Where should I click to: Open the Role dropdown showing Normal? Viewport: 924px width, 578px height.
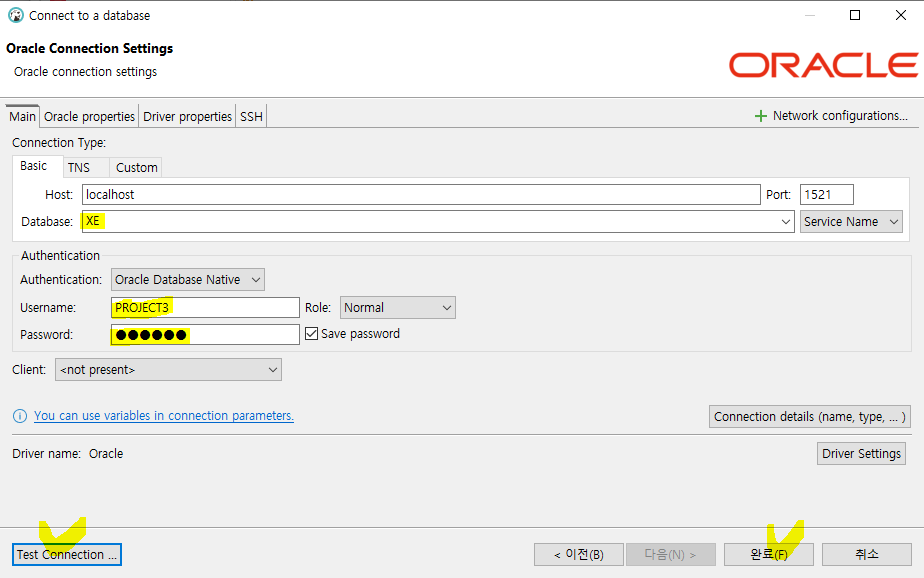(397, 308)
